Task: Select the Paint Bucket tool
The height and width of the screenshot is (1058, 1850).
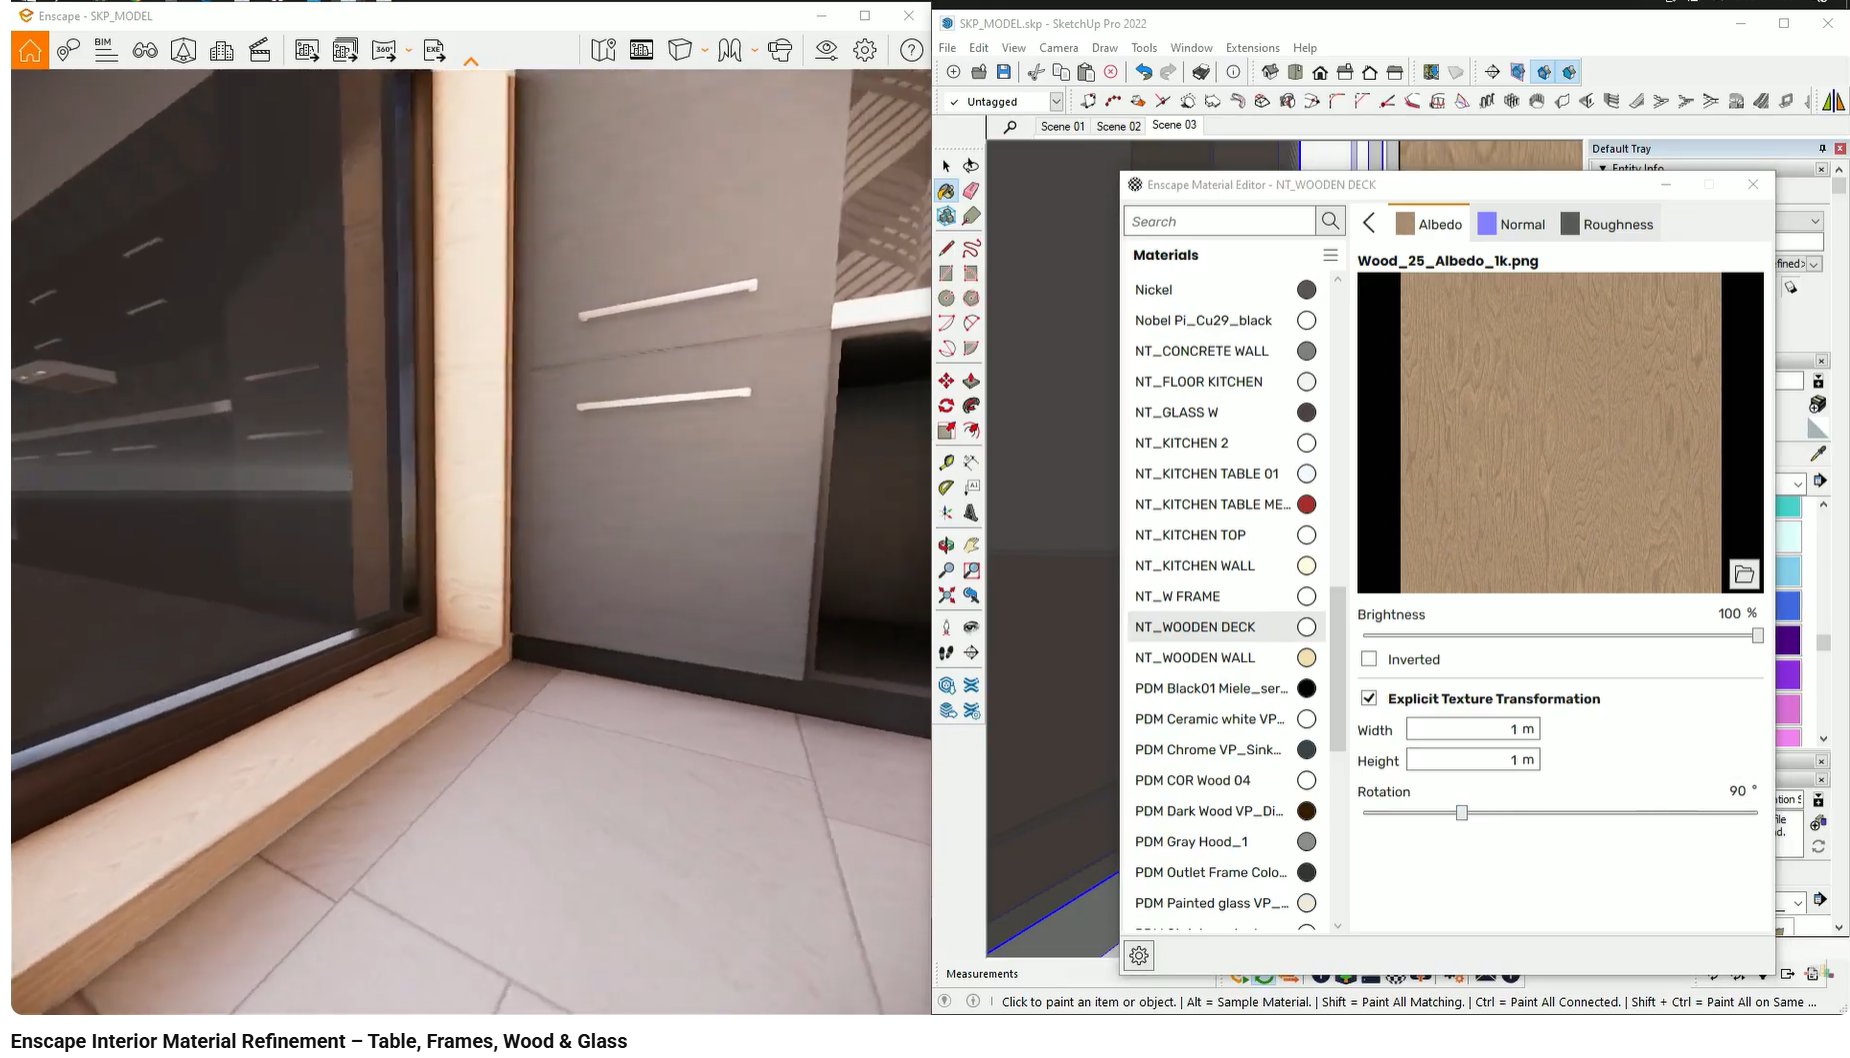Action: [x=946, y=190]
